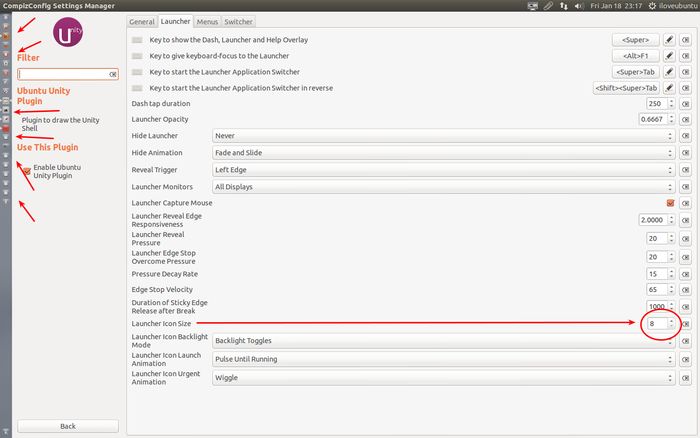
Task: Click the <Super> key binding button
Action: click(635, 40)
